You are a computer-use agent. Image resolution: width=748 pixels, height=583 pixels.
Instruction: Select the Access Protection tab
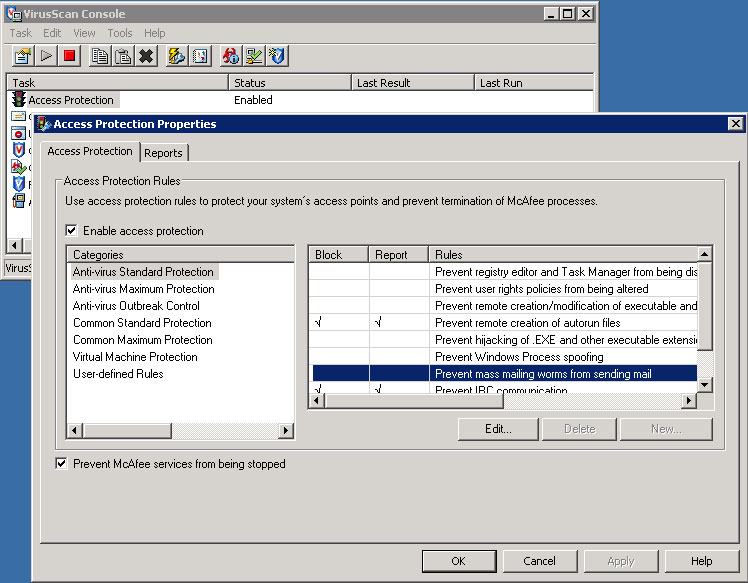pos(90,151)
